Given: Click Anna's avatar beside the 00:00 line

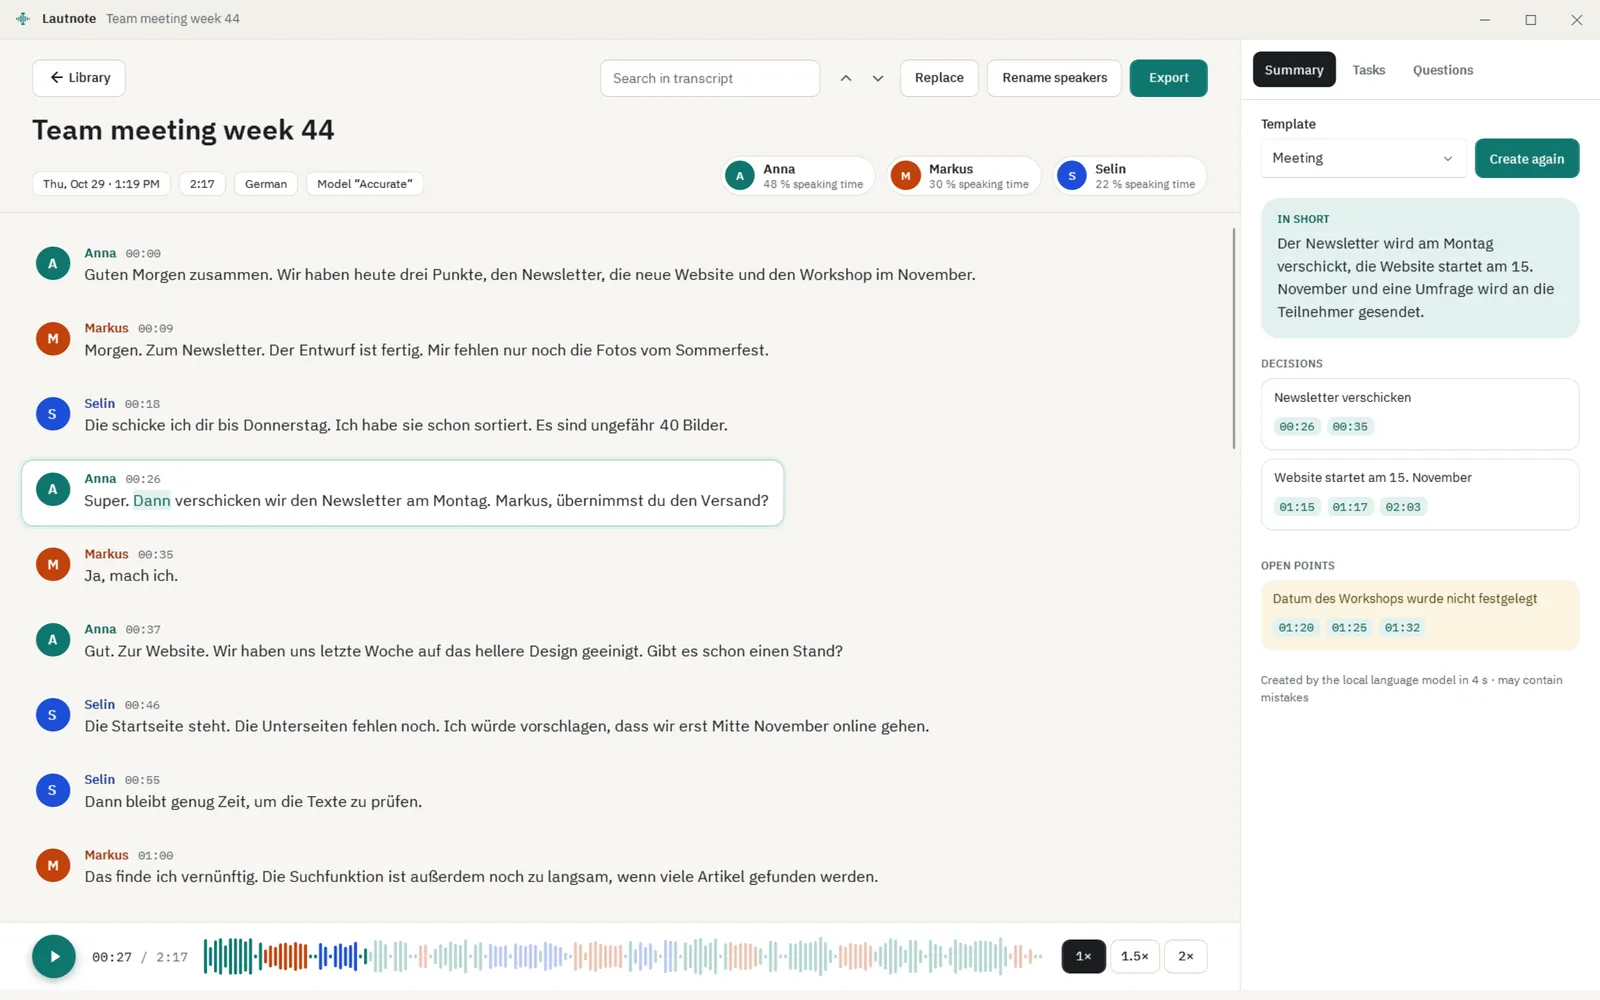Looking at the screenshot, I should 53,263.
